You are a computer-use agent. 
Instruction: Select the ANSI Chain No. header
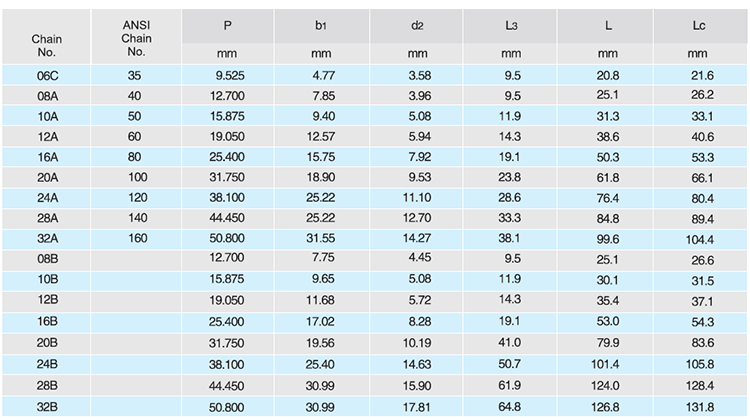pyautogui.click(x=136, y=38)
